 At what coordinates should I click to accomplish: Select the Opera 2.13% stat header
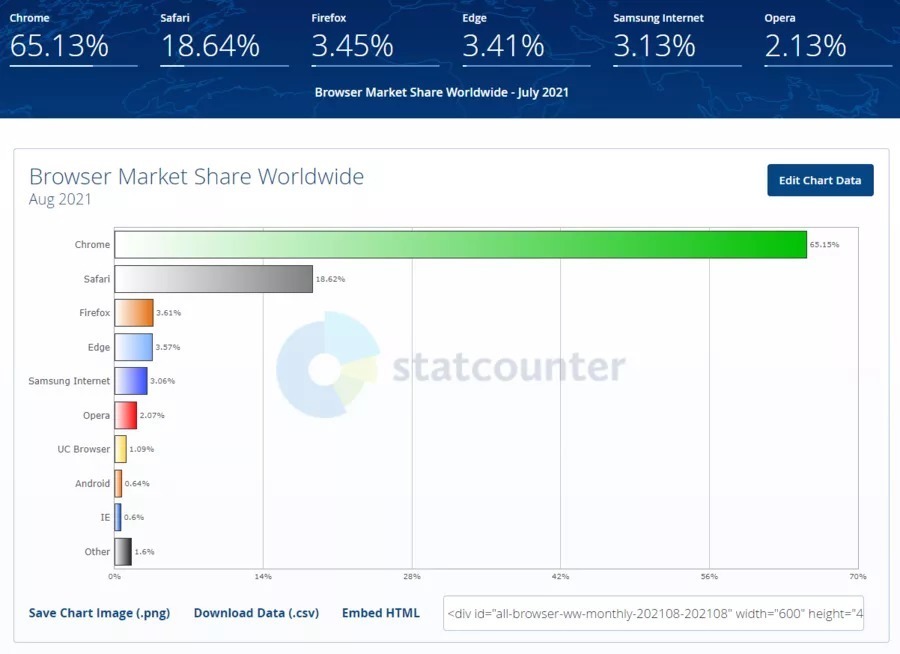click(x=828, y=38)
